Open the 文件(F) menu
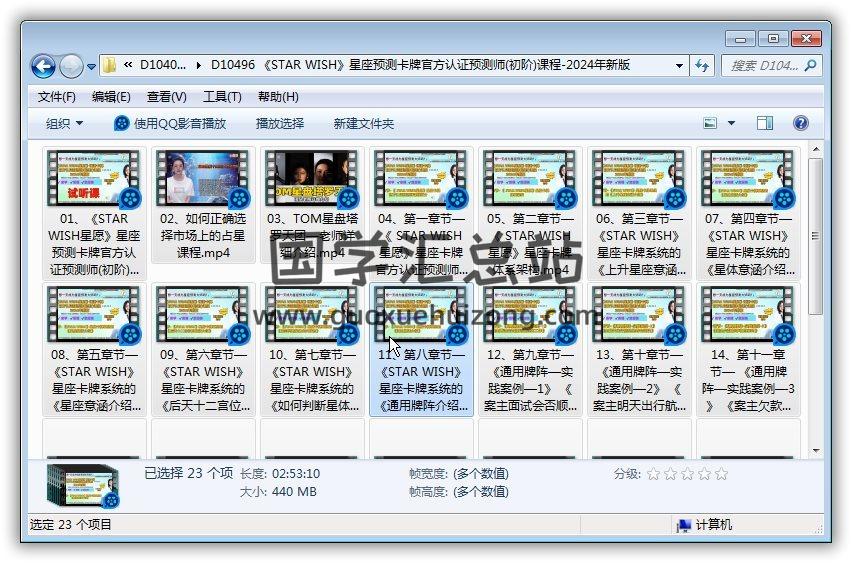 (57, 97)
